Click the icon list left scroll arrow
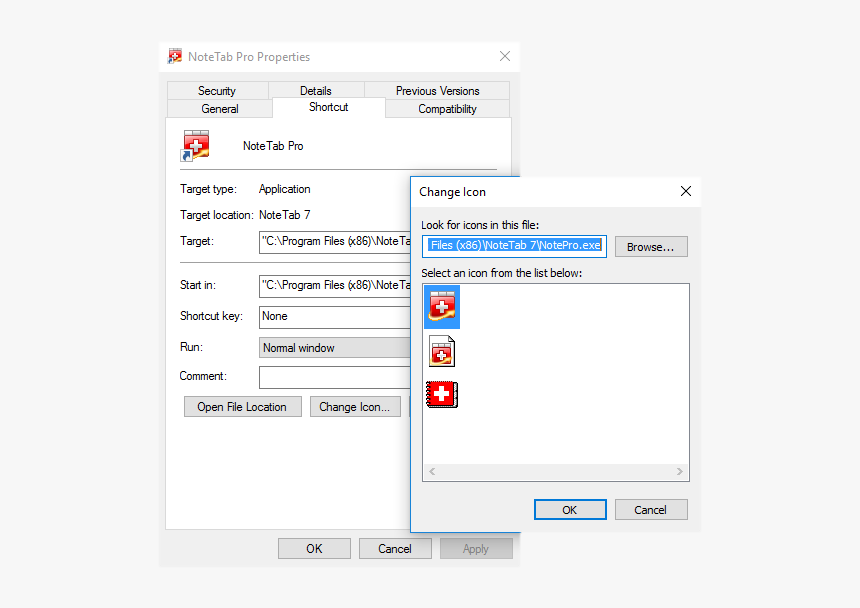860x608 pixels. [x=432, y=471]
